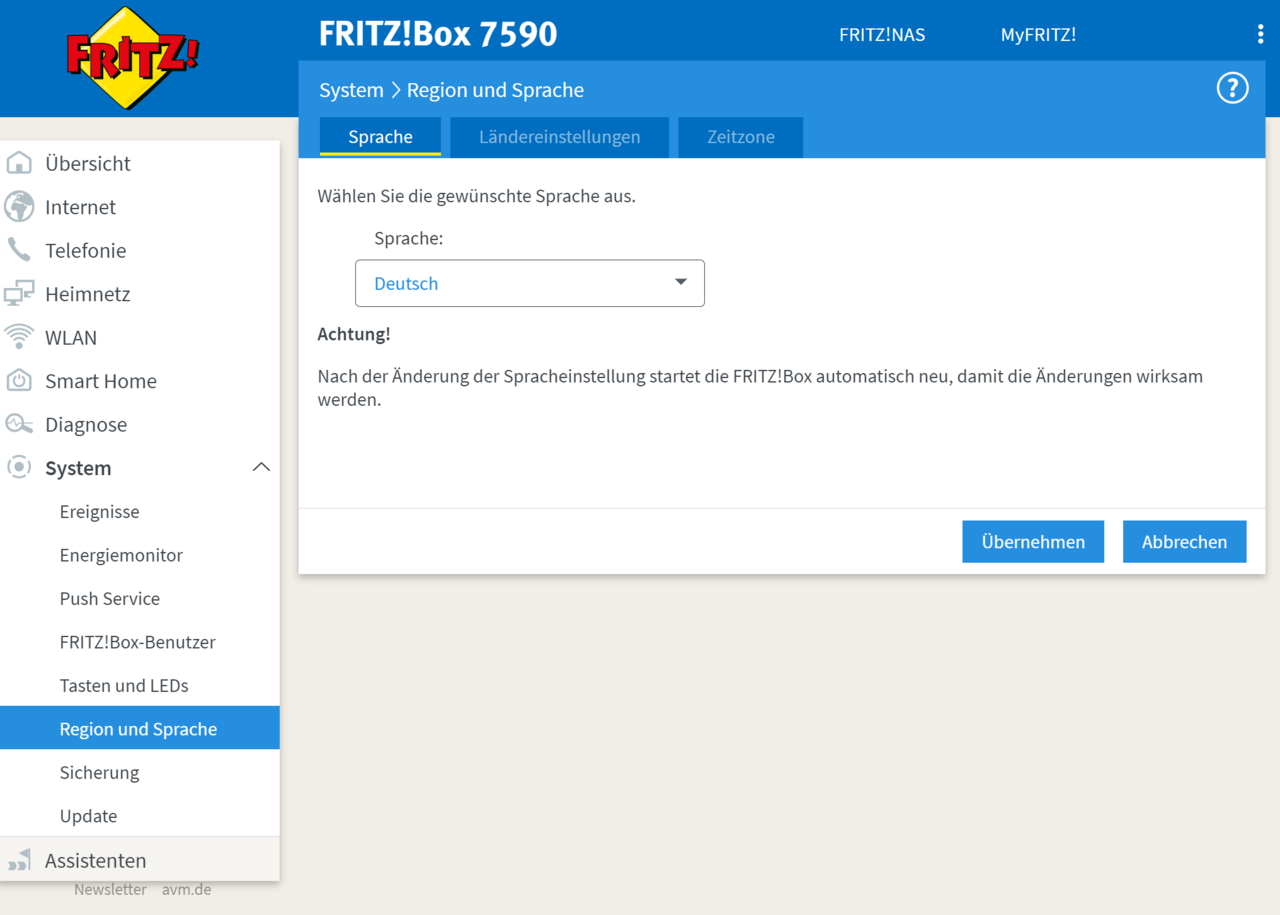Click the Internet globe icon

click(19, 207)
